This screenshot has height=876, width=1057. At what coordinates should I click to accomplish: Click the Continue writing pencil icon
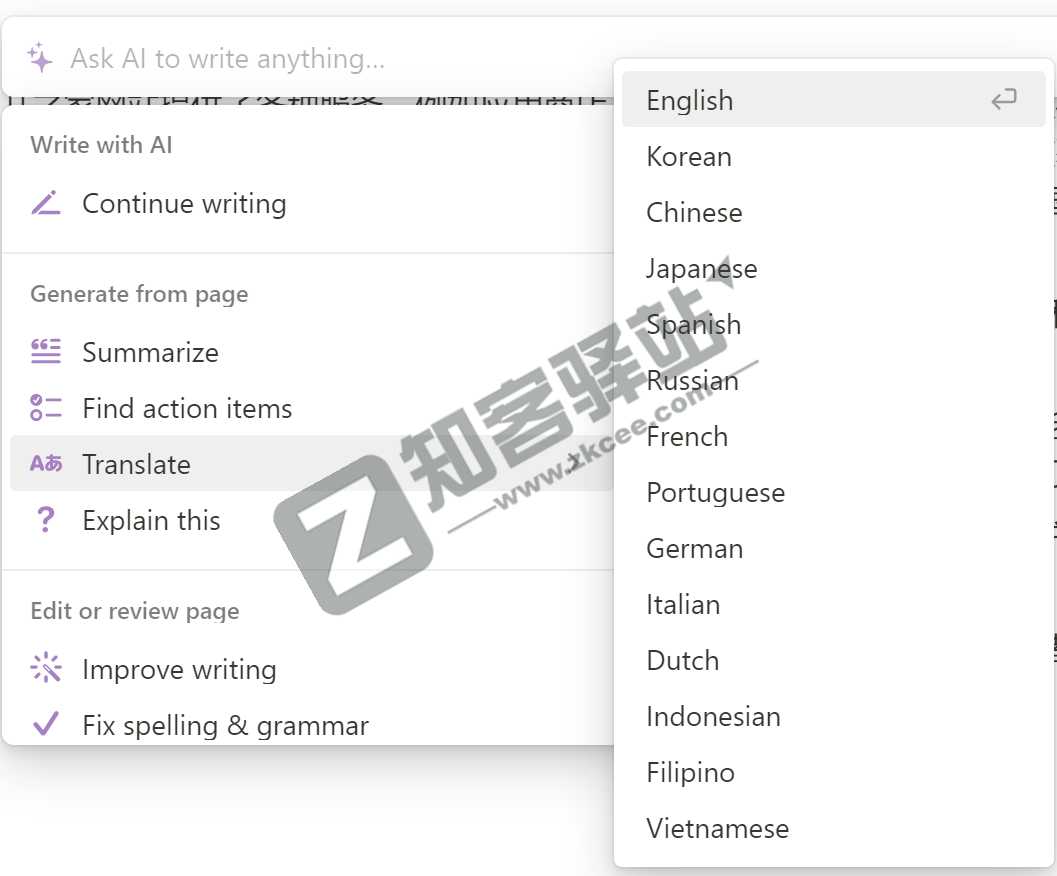(46, 204)
